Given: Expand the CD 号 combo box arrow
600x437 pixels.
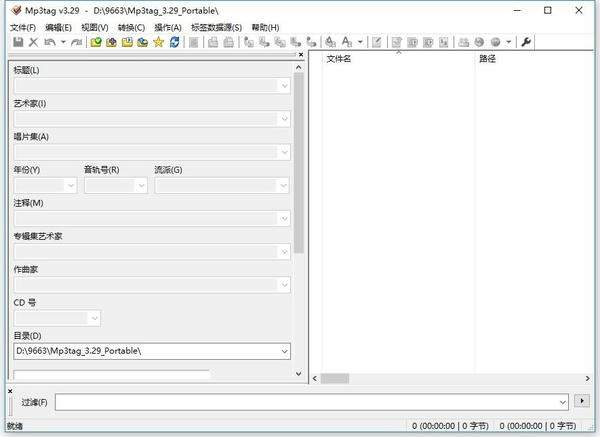Looking at the screenshot, I should (95, 318).
